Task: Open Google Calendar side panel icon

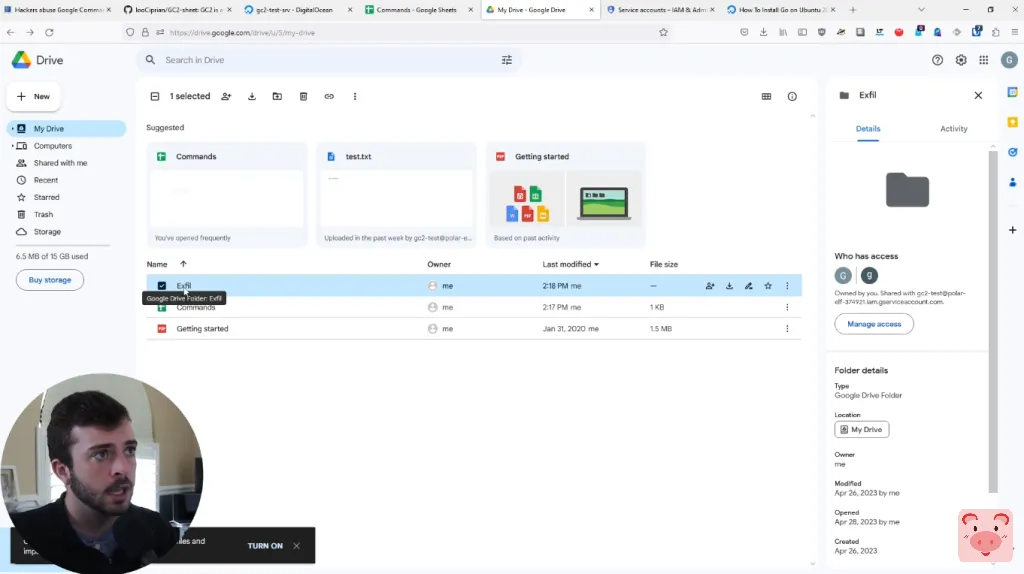Action: click(1012, 92)
